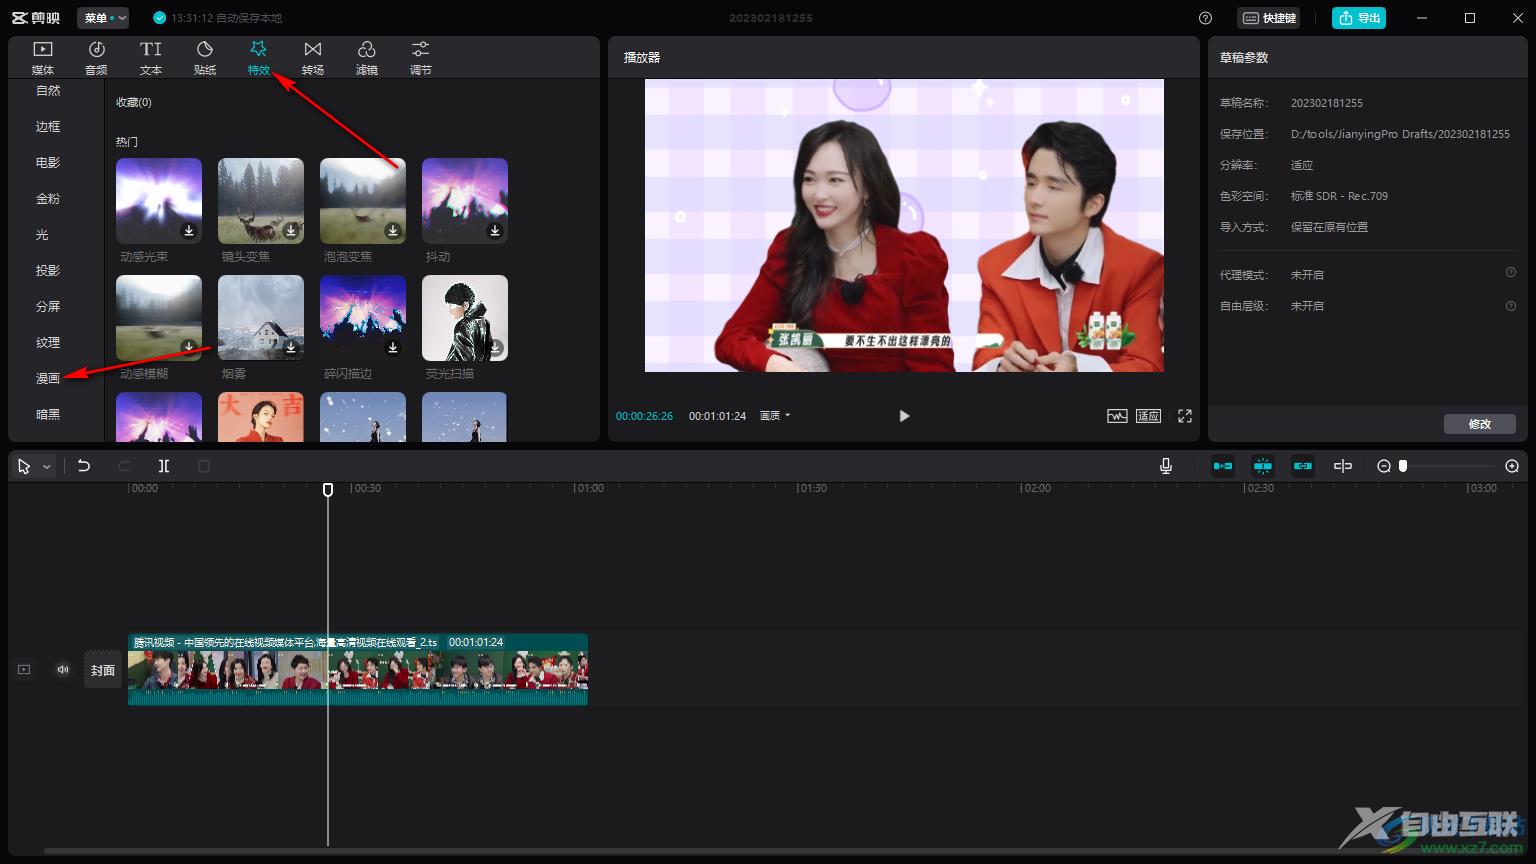Click the 动感模糊 effect thumbnail
The height and width of the screenshot is (864, 1536).
[159, 318]
